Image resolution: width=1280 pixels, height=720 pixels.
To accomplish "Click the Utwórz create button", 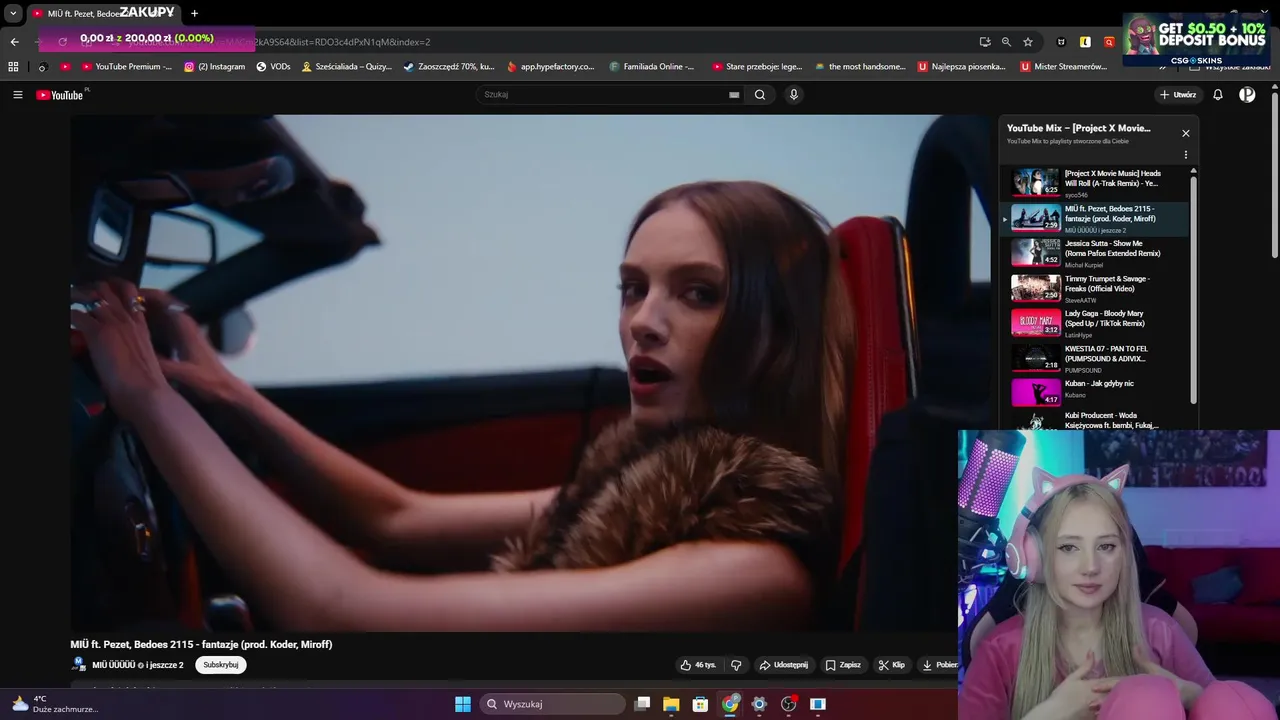I will 1178,95.
